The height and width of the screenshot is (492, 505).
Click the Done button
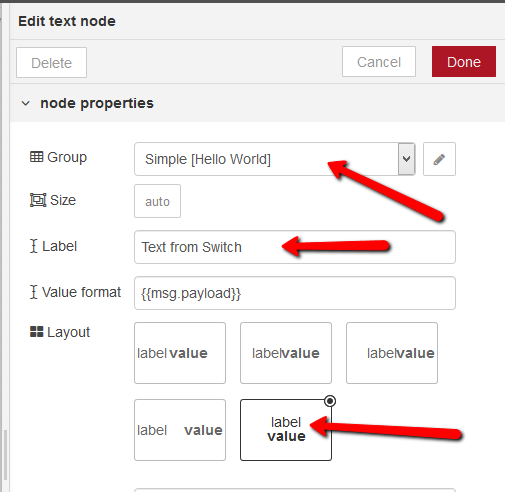(x=464, y=62)
